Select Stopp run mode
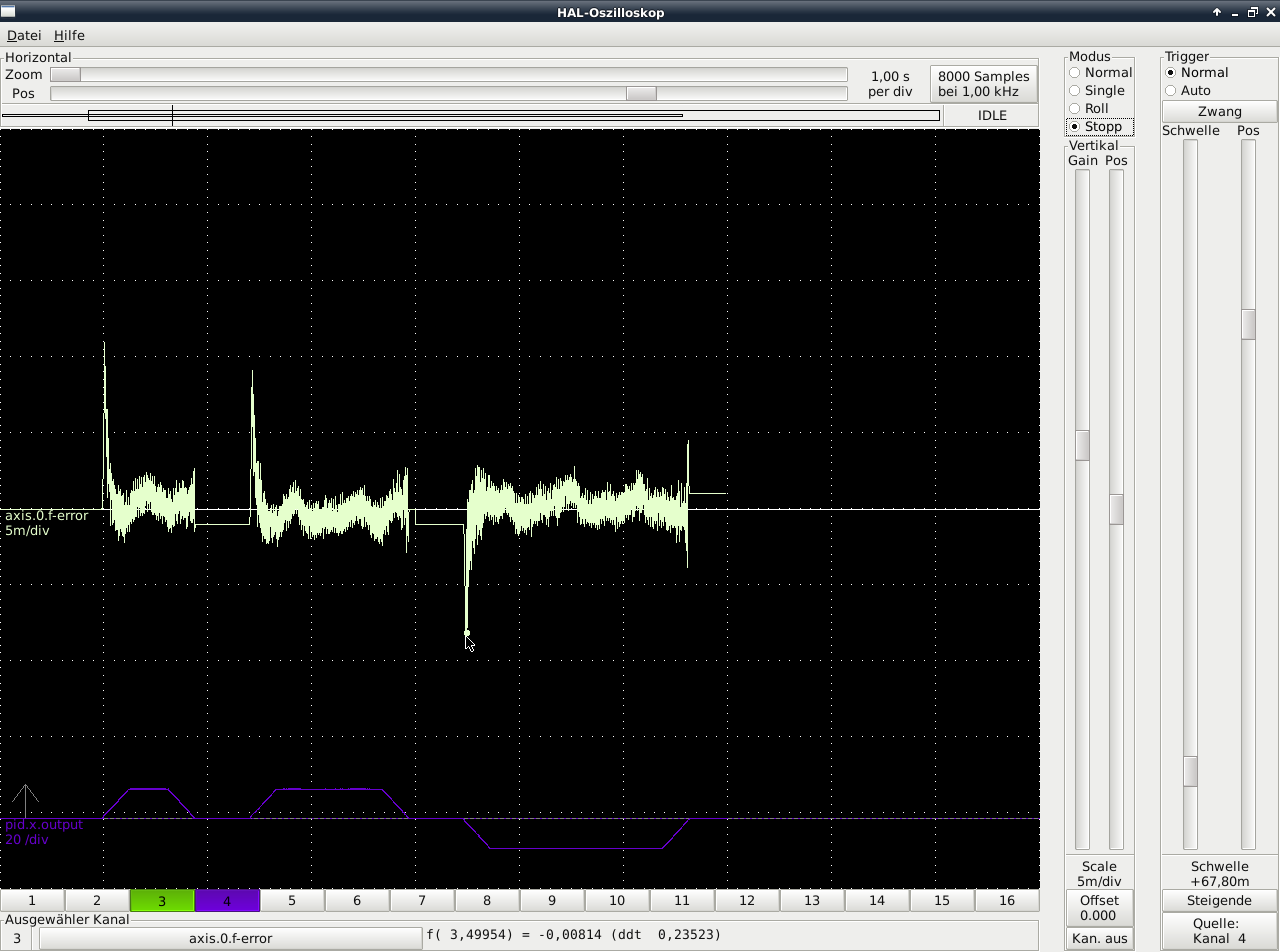This screenshot has height=952, width=1280. (1100, 127)
